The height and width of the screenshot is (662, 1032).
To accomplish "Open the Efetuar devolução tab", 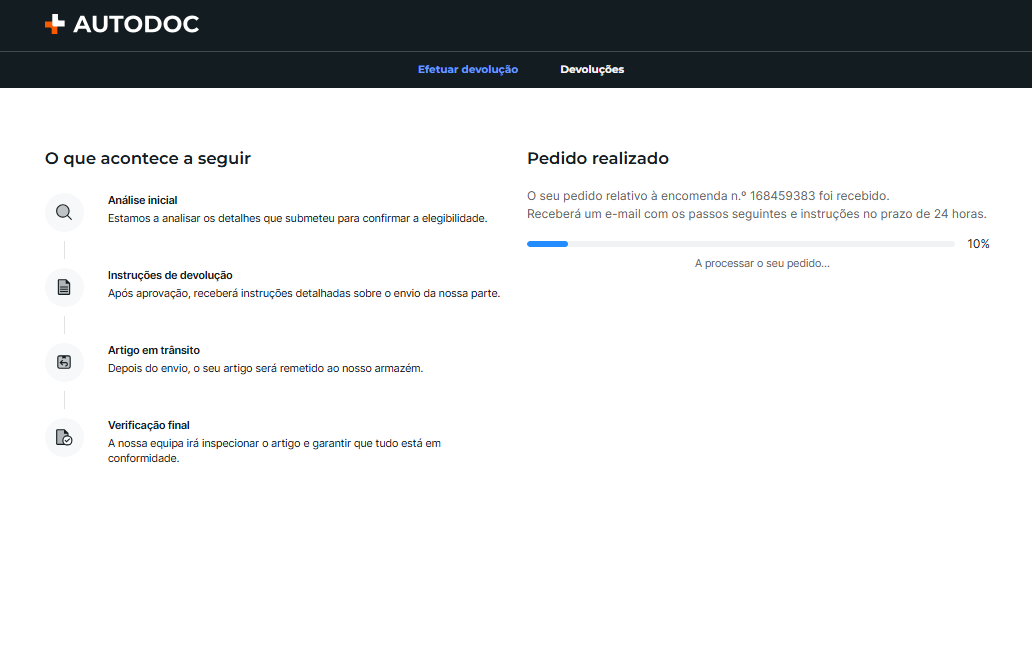I will pyautogui.click(x=468, y=69).
